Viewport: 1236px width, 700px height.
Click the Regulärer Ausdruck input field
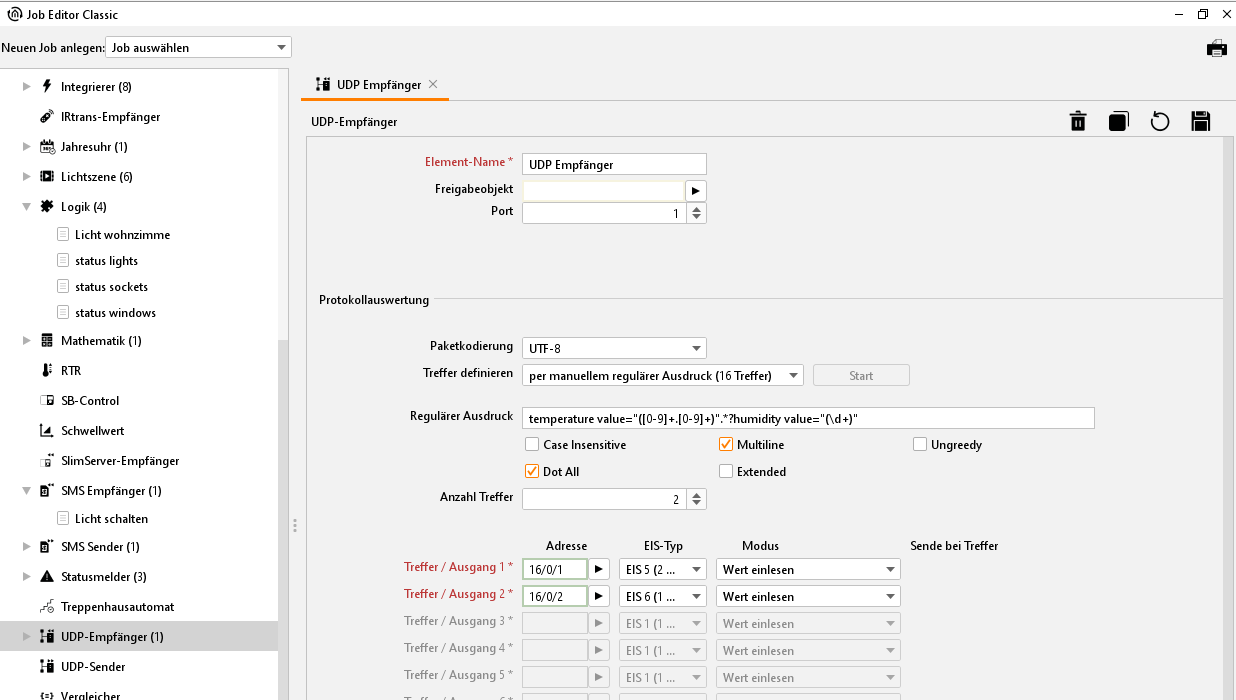808,418
